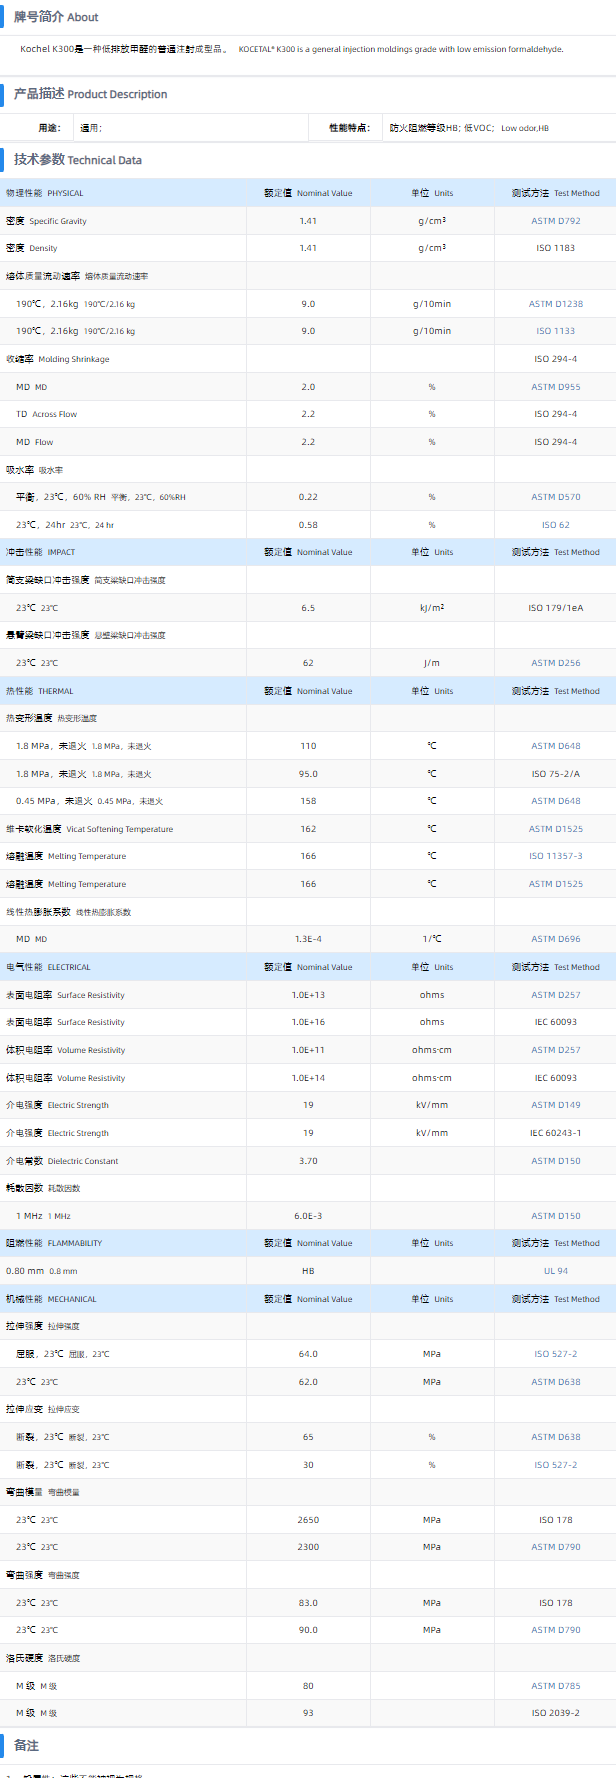This screenshot has width=616, height=1778.
Task: Click the ASTM D1238 test method link
Action: tap(555, 304)
